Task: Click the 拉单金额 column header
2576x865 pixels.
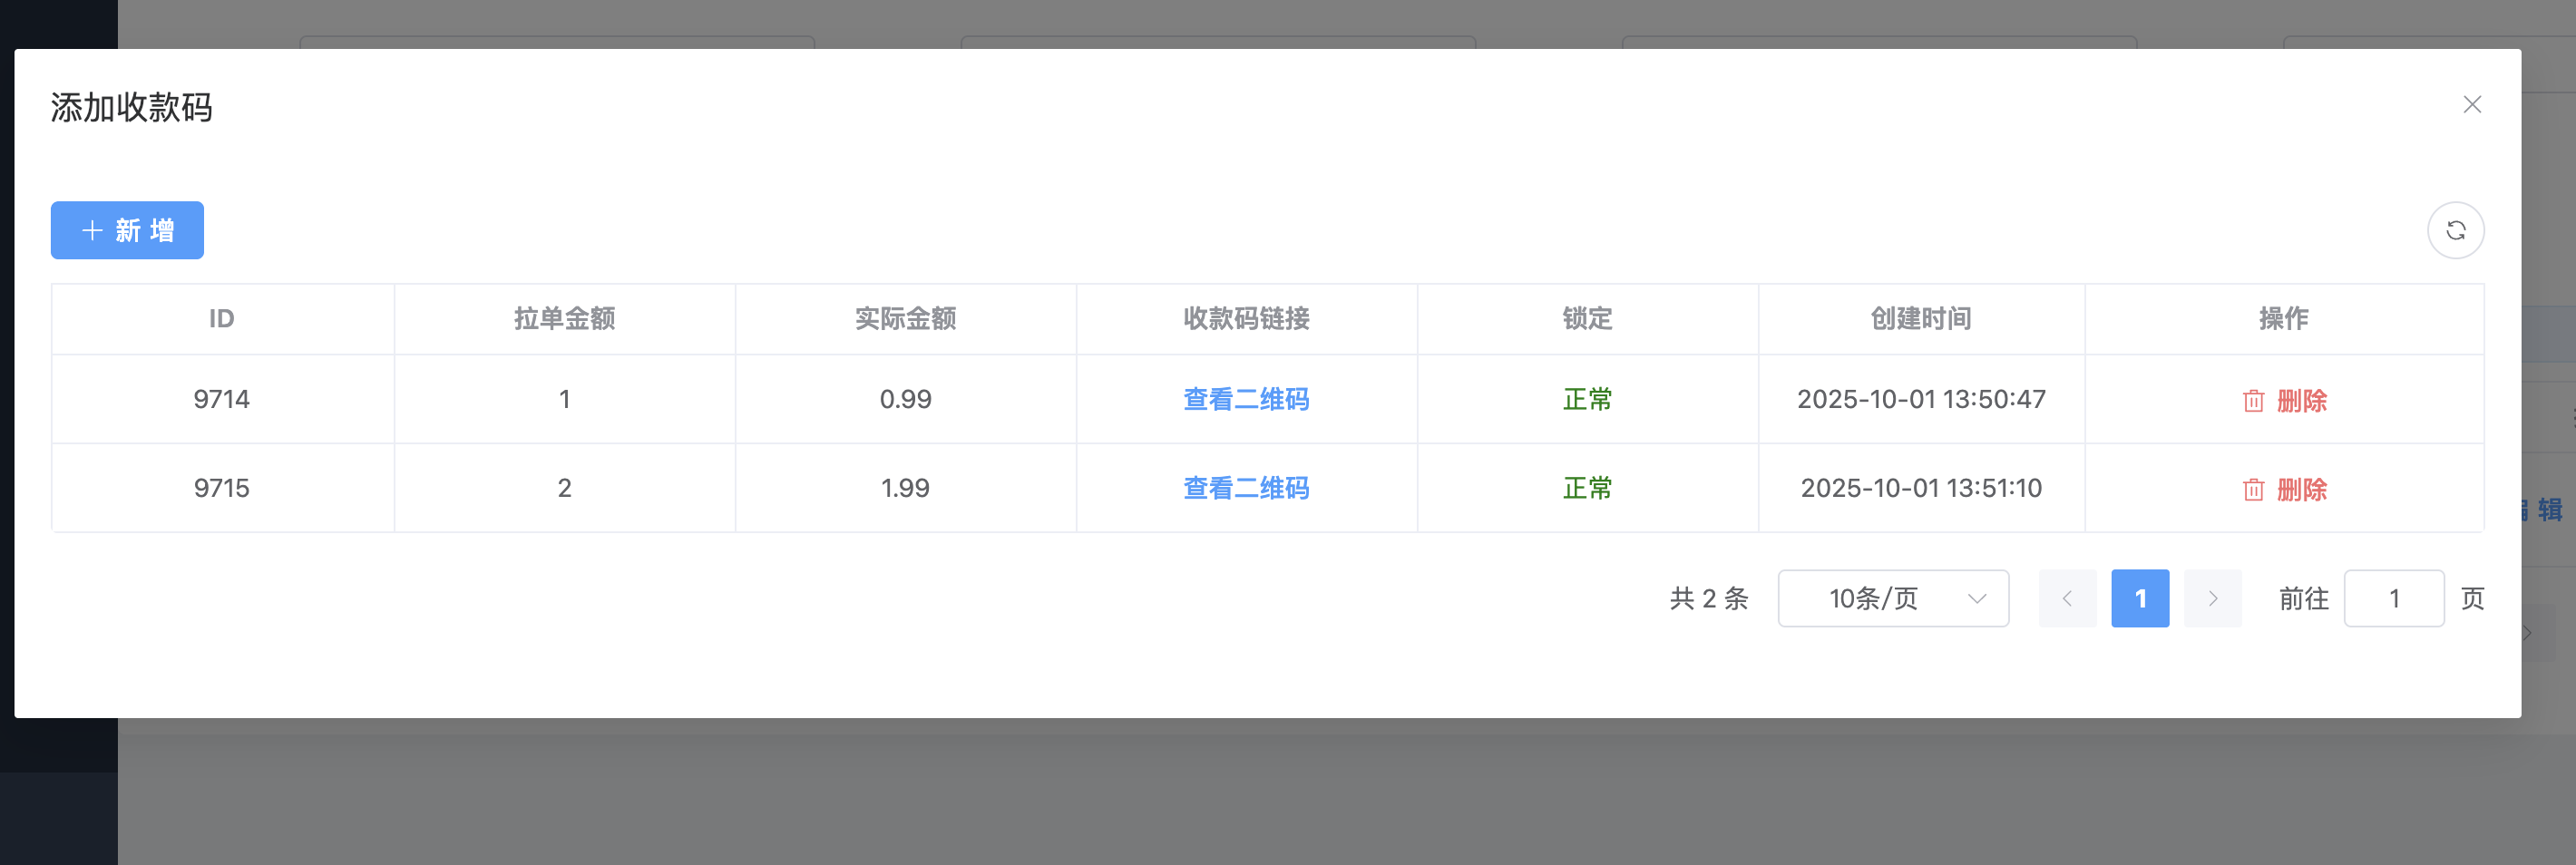Action: click(564, 319)
